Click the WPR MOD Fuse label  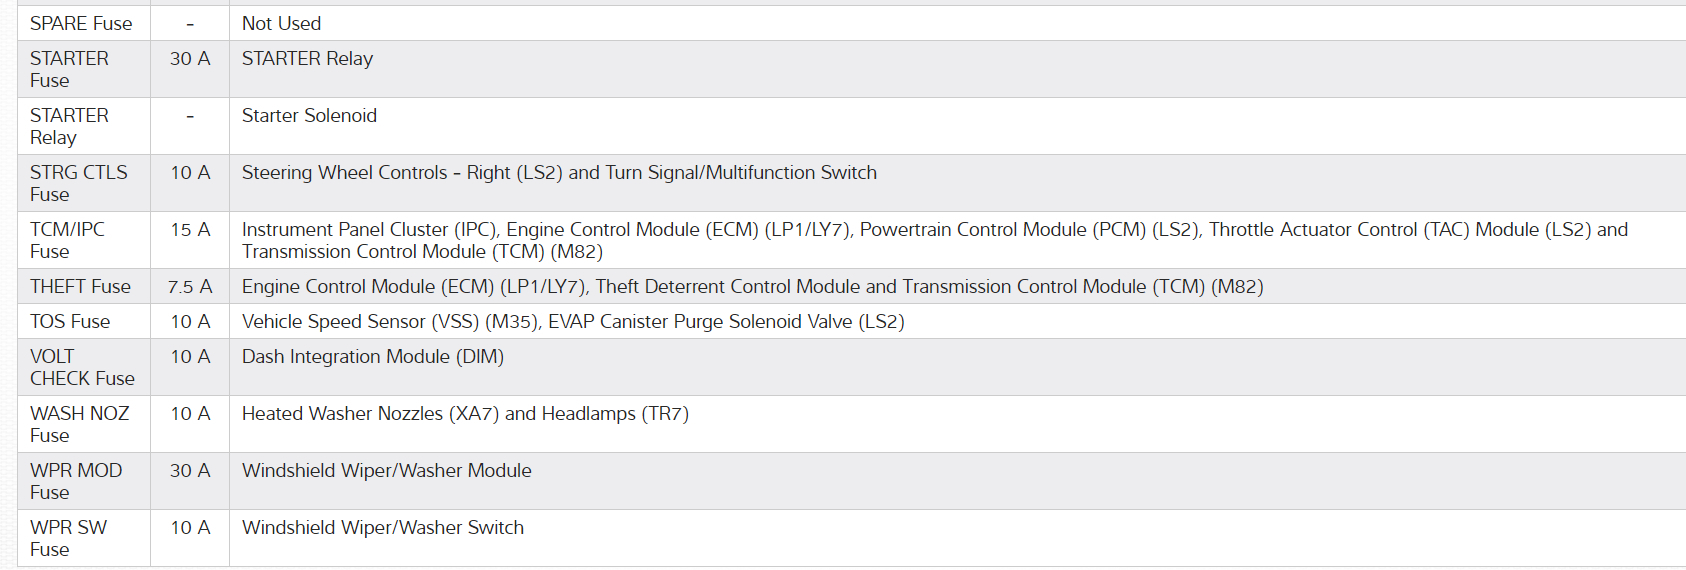point(76,481)
